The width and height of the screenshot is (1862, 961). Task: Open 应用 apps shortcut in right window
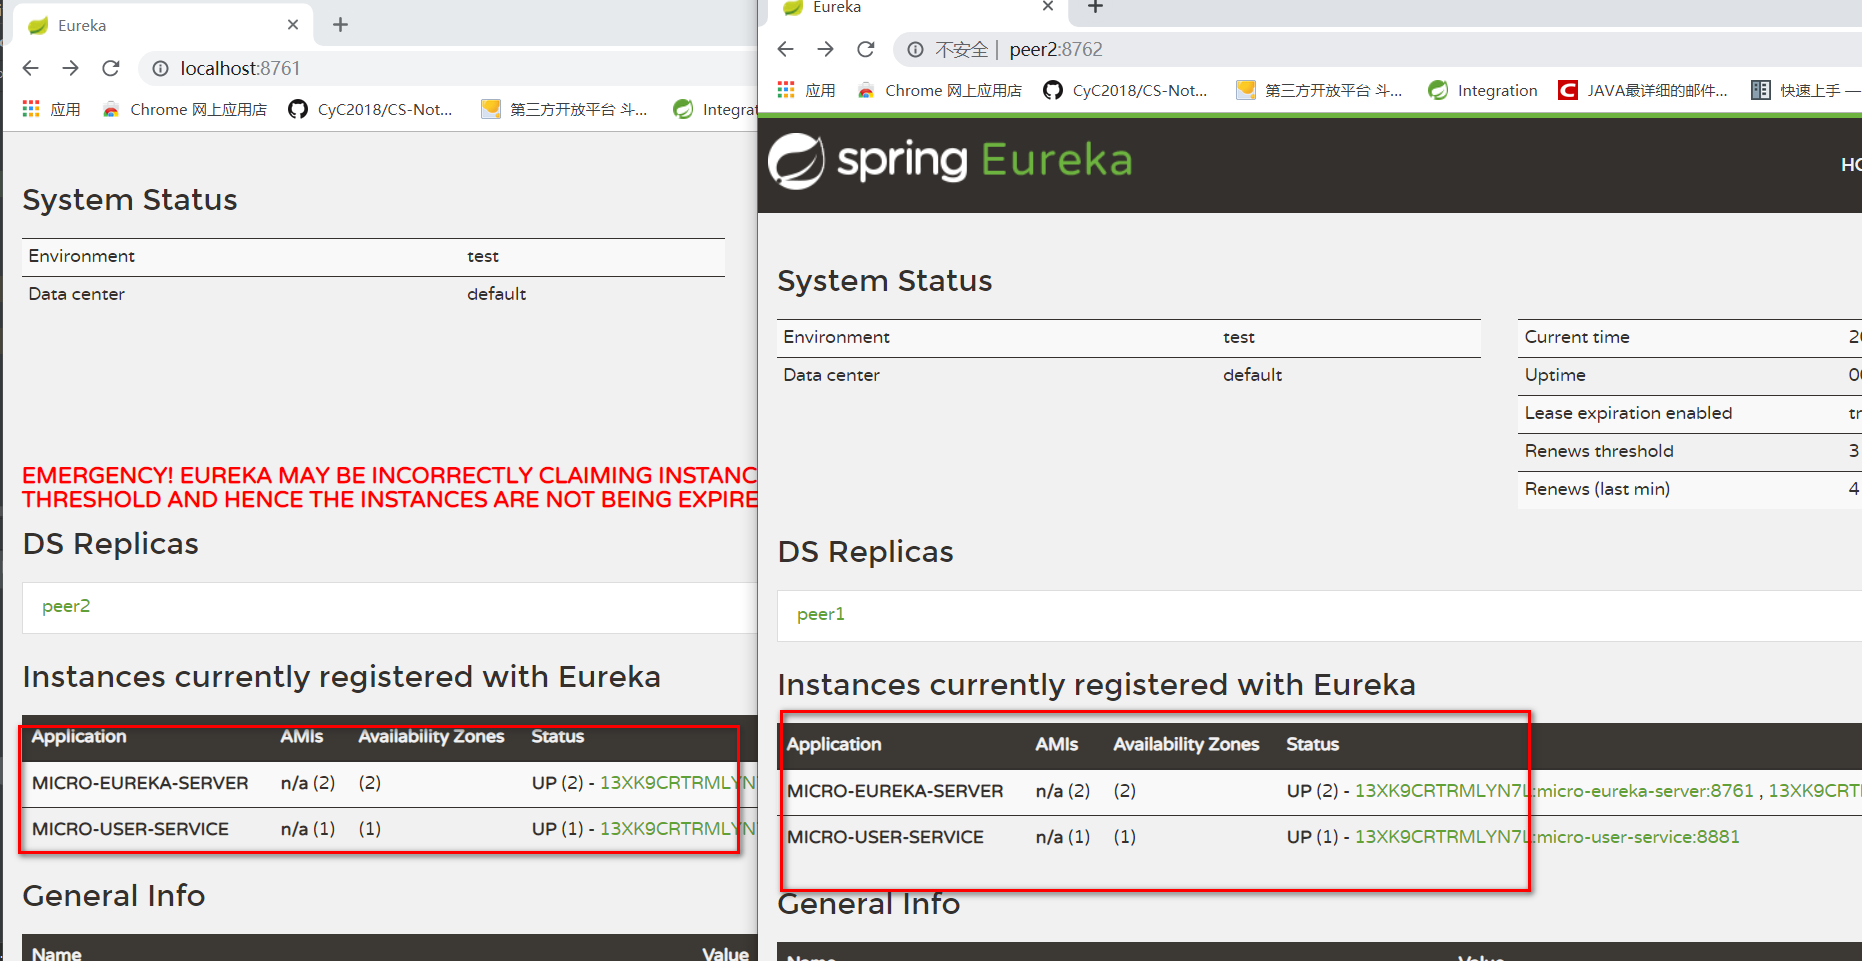[x=806, y=90]
